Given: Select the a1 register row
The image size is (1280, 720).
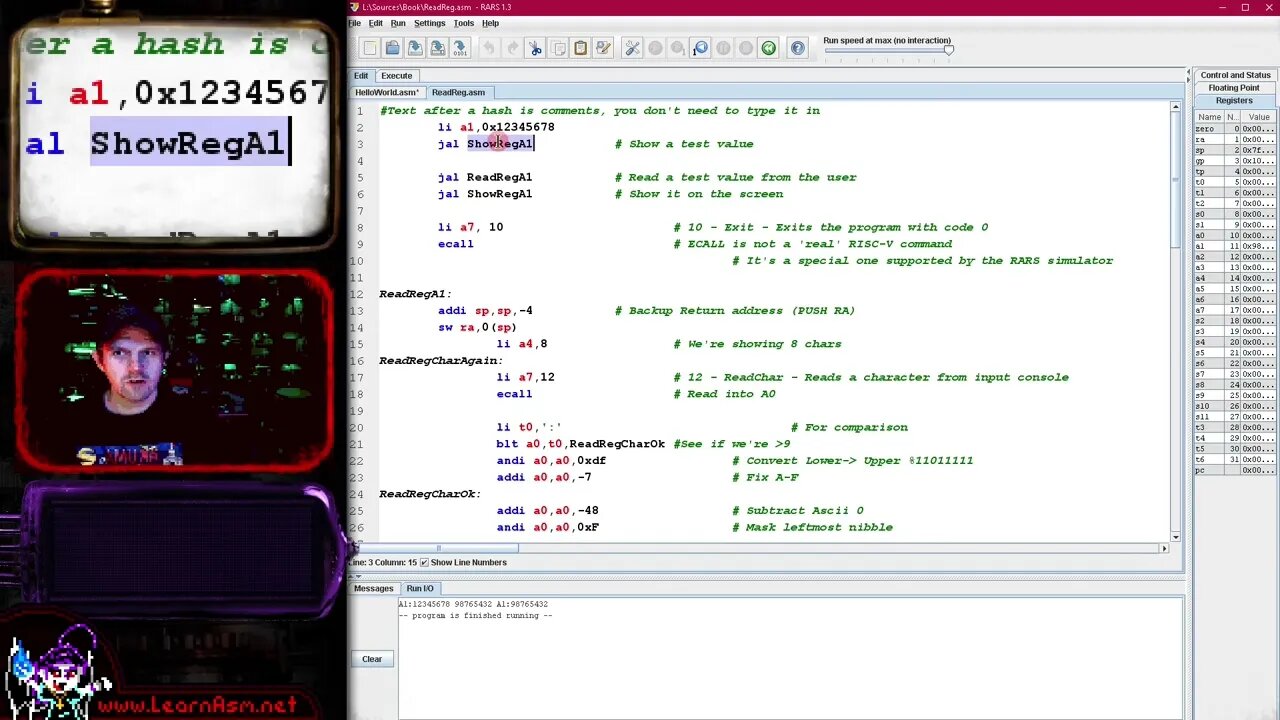Looking at the screenshot, I should (1236, 246).
